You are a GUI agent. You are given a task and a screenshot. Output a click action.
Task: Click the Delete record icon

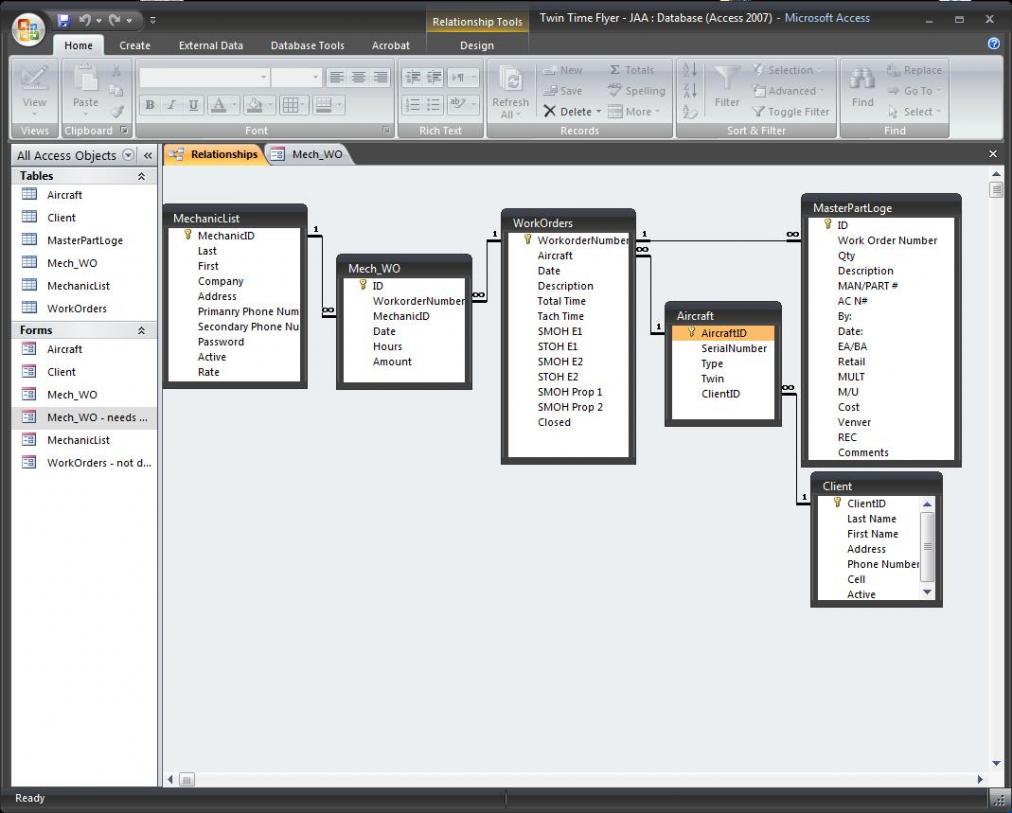(550, 112)
